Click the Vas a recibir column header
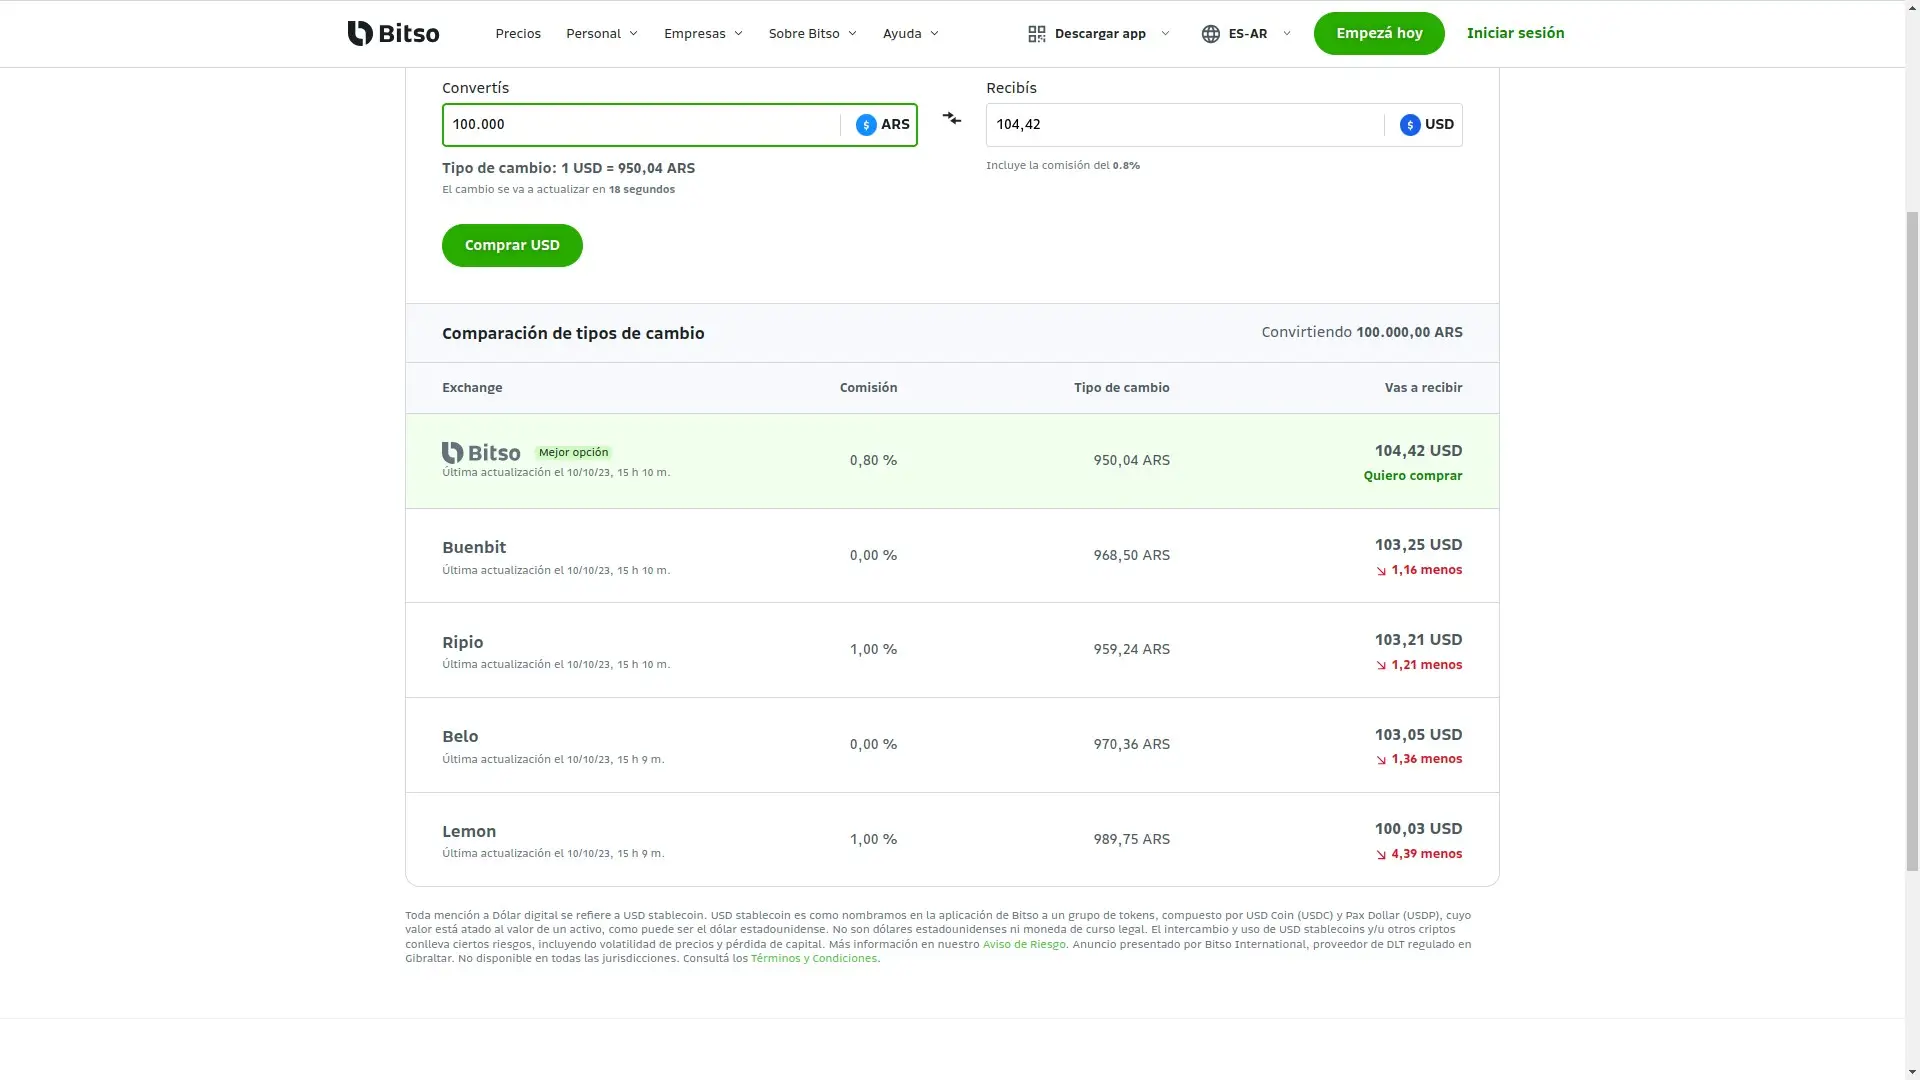This screenshot has width=1920, height=1080. 1423,388
